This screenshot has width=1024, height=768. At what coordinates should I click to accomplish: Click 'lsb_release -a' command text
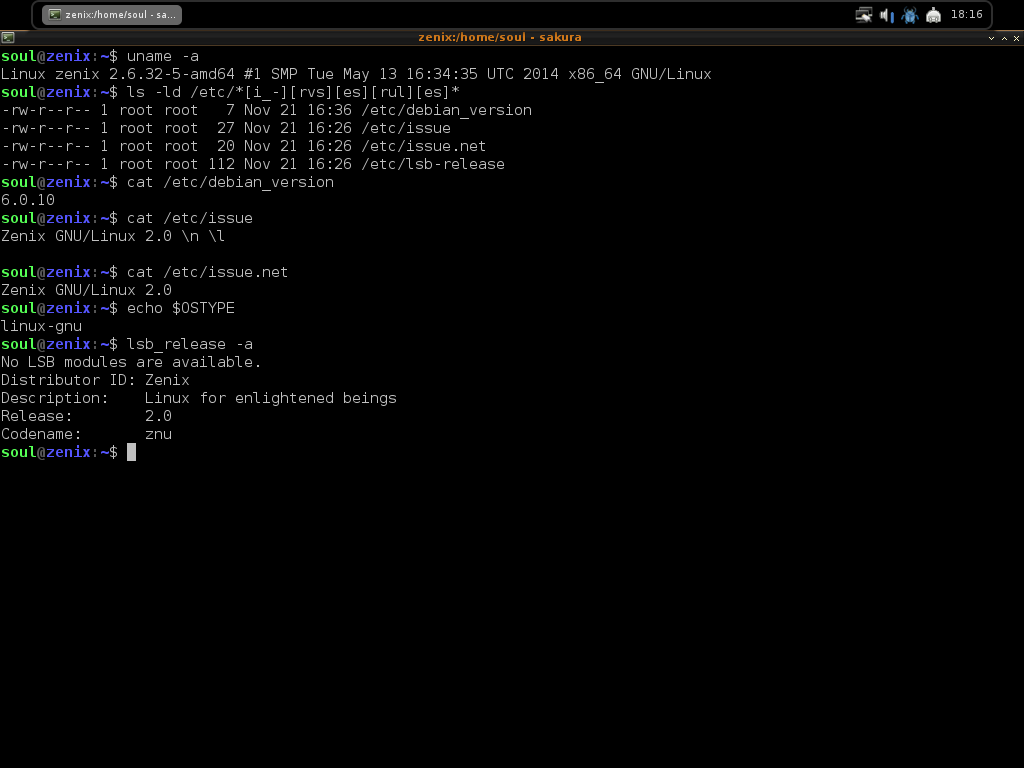[x=189, y=344]
